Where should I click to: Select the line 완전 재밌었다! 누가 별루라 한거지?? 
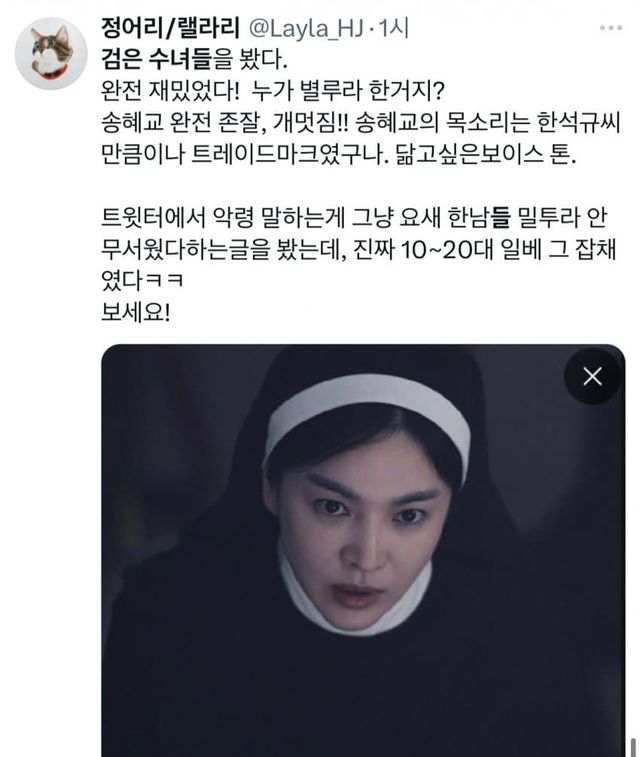(272, 91)
